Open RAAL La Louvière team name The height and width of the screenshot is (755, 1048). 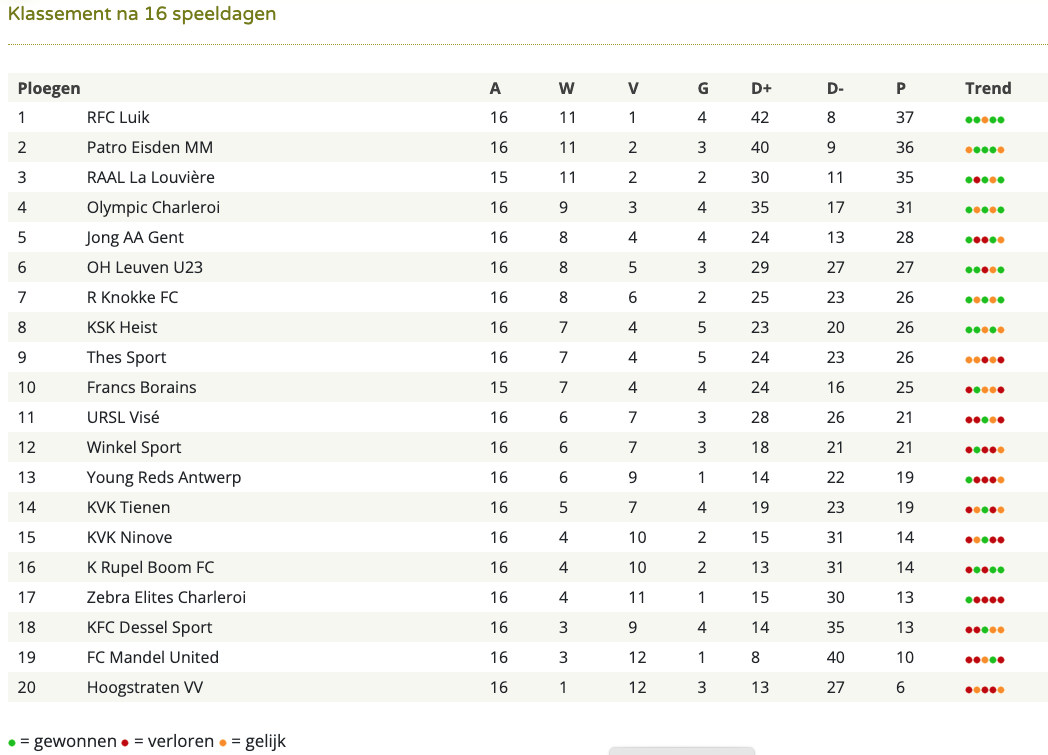[x=150, y=177]
